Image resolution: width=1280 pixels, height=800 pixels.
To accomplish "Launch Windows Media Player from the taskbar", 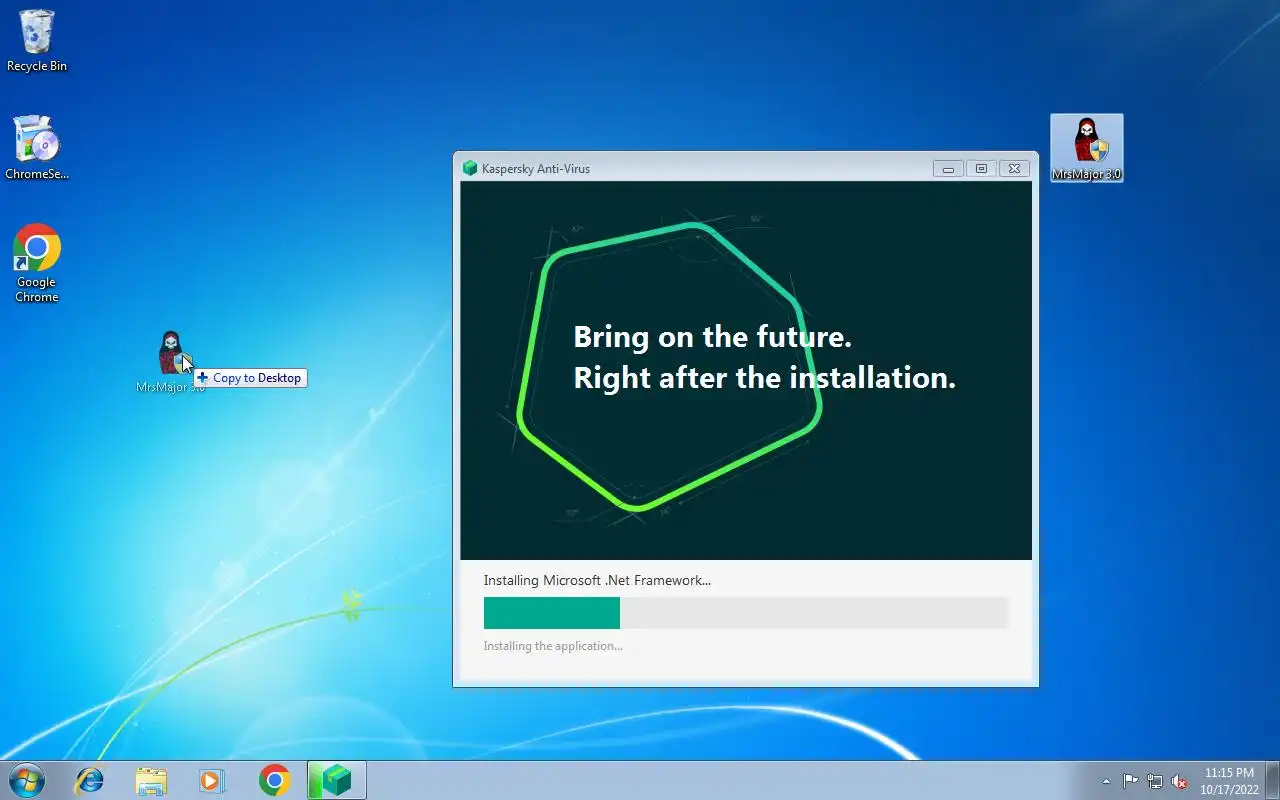I will point(212,780).
